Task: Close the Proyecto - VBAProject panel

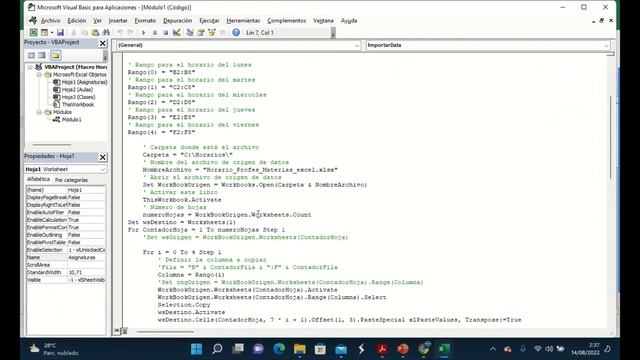Action: pyautogui.click(x=102, y=43)
